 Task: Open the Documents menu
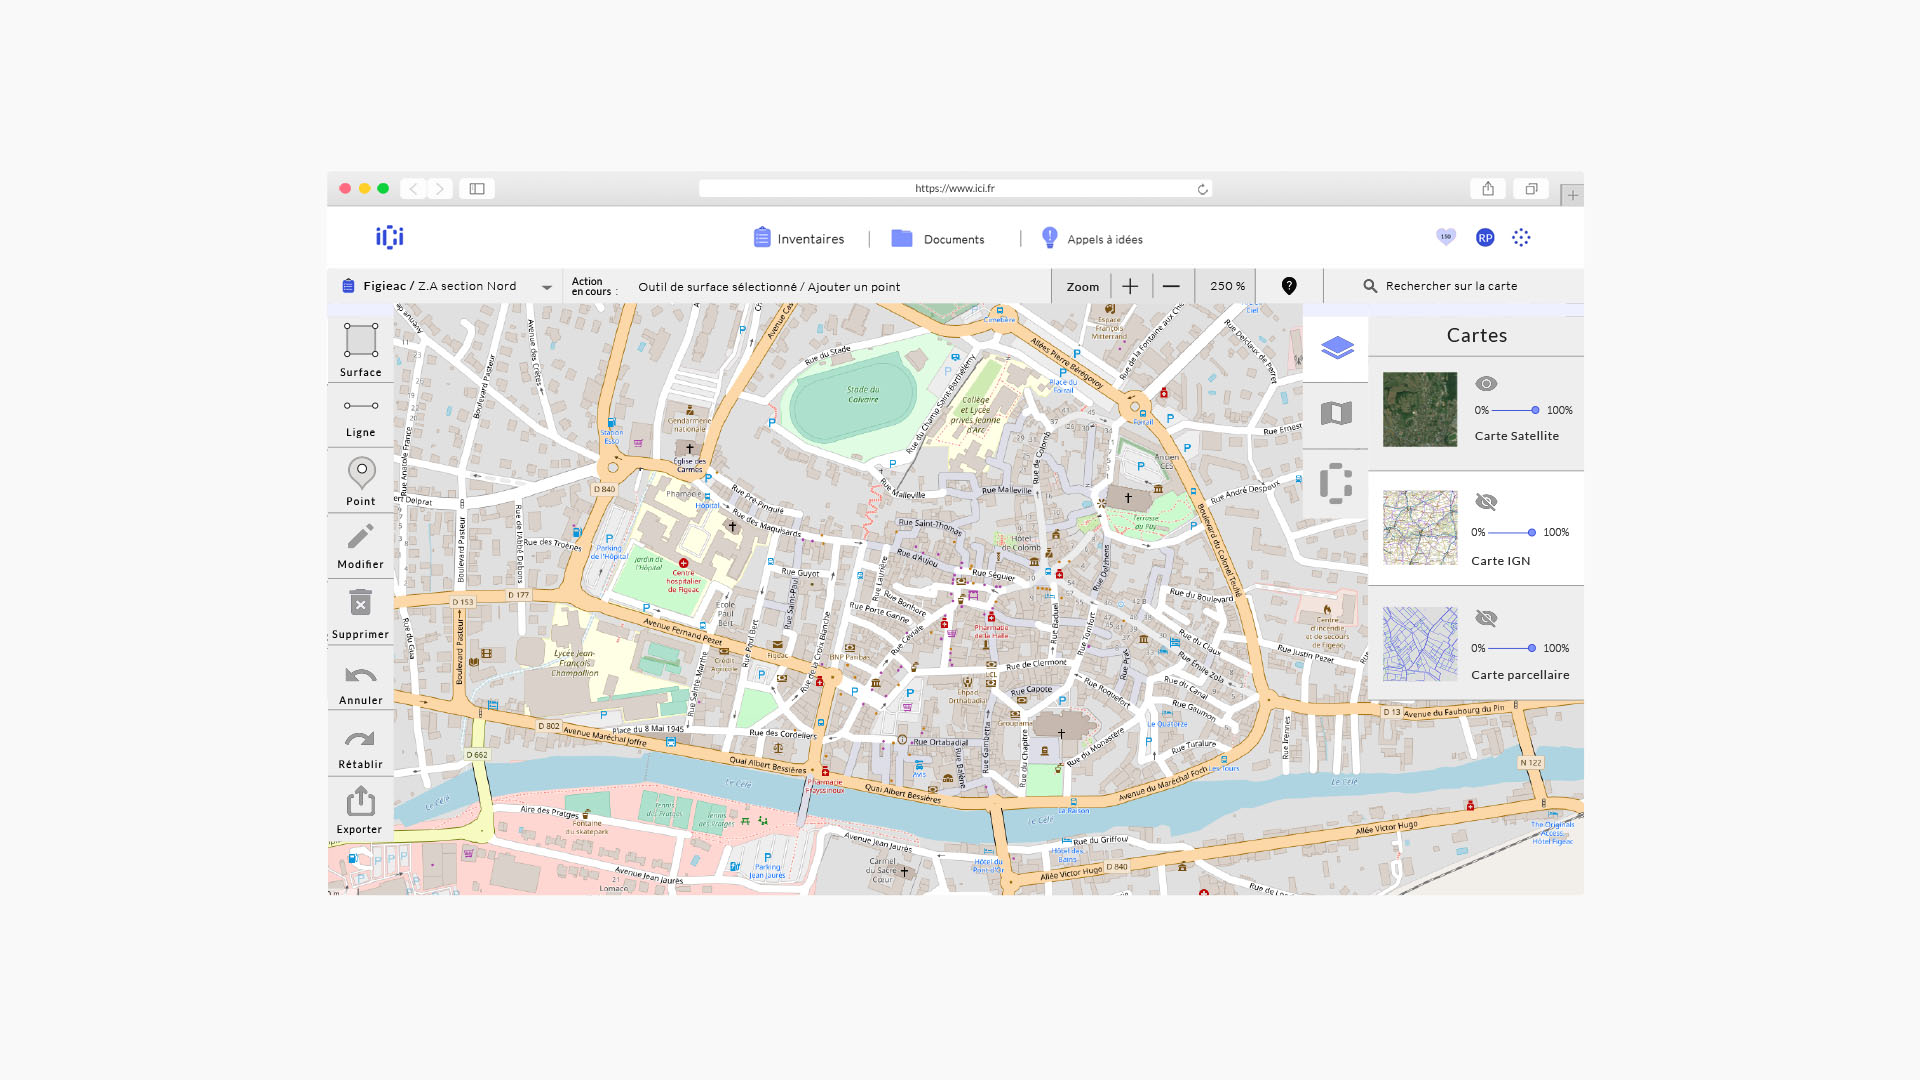pos(938,238)
